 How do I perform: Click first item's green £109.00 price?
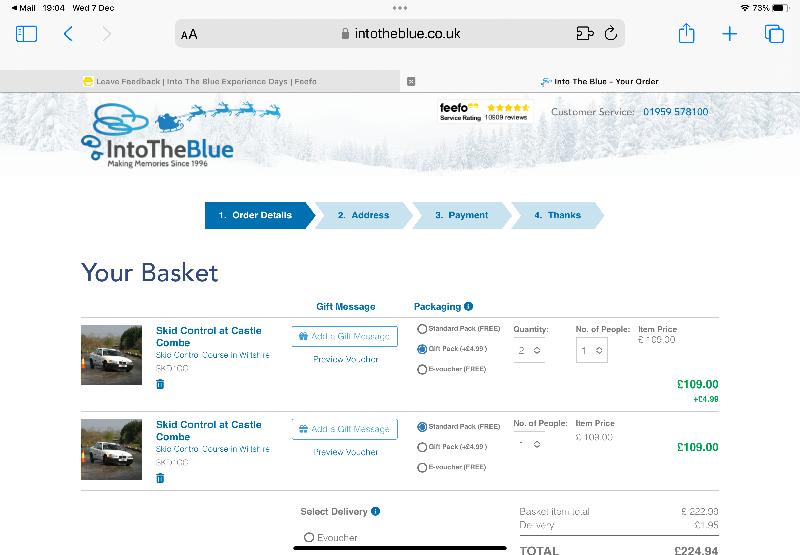point(697,384)
